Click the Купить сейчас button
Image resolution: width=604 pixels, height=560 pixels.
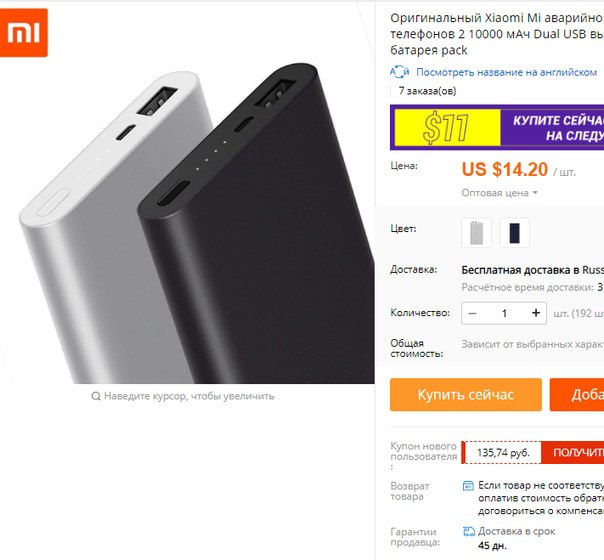(466, 395)
